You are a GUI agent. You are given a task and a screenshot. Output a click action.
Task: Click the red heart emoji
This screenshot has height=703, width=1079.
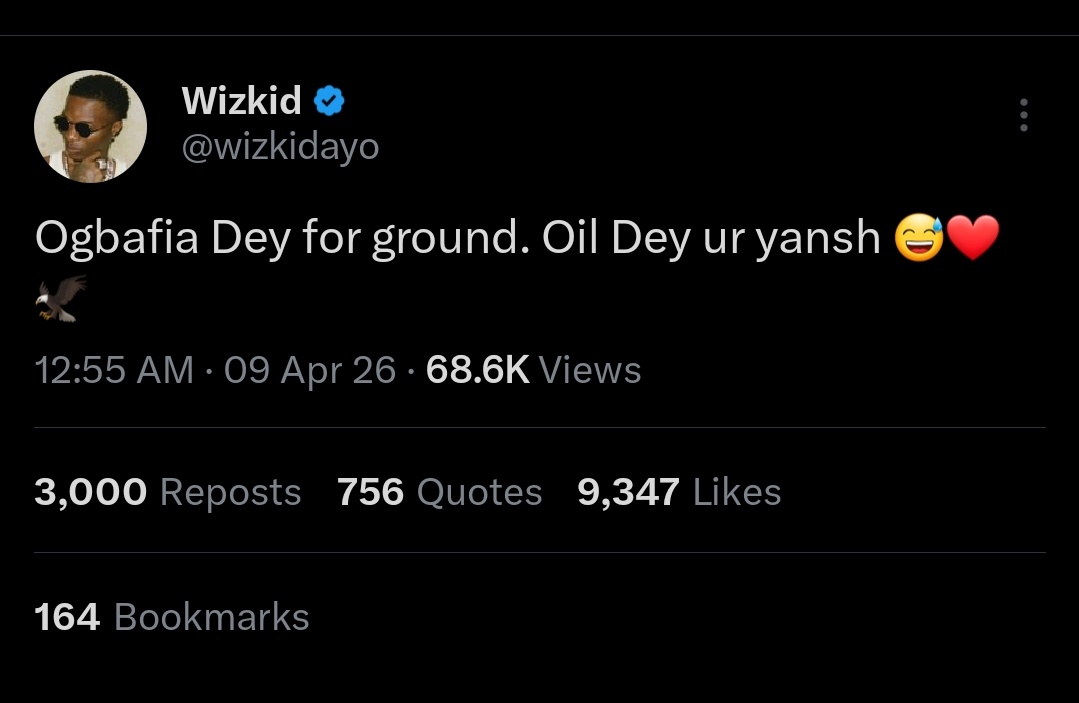click(972, 240)
